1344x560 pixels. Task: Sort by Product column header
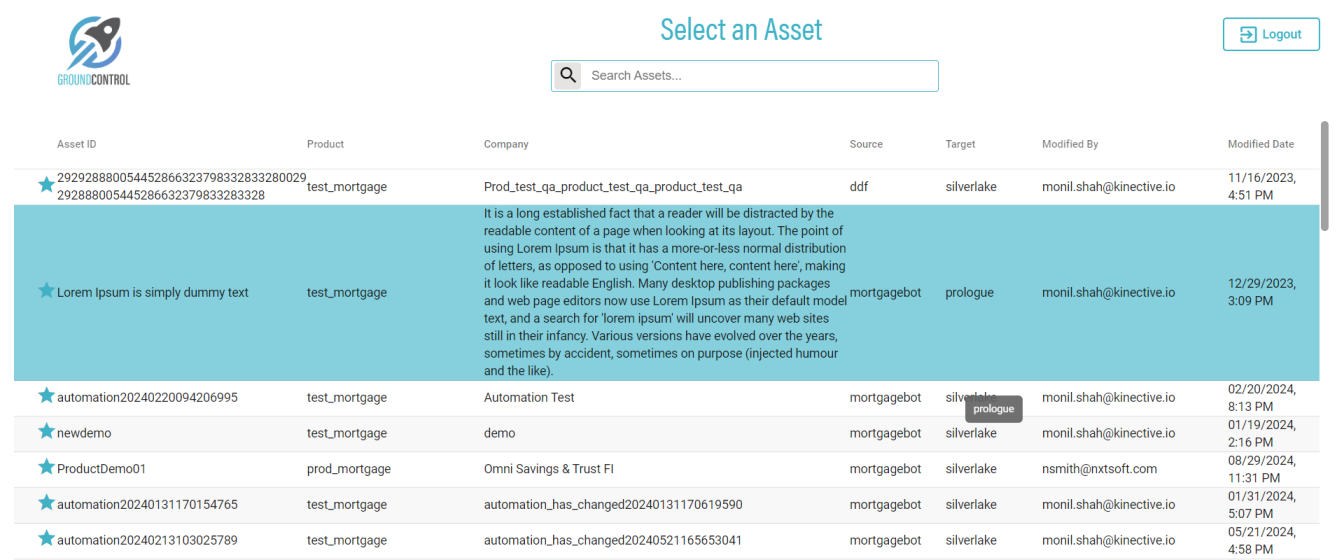coord(325,144)
